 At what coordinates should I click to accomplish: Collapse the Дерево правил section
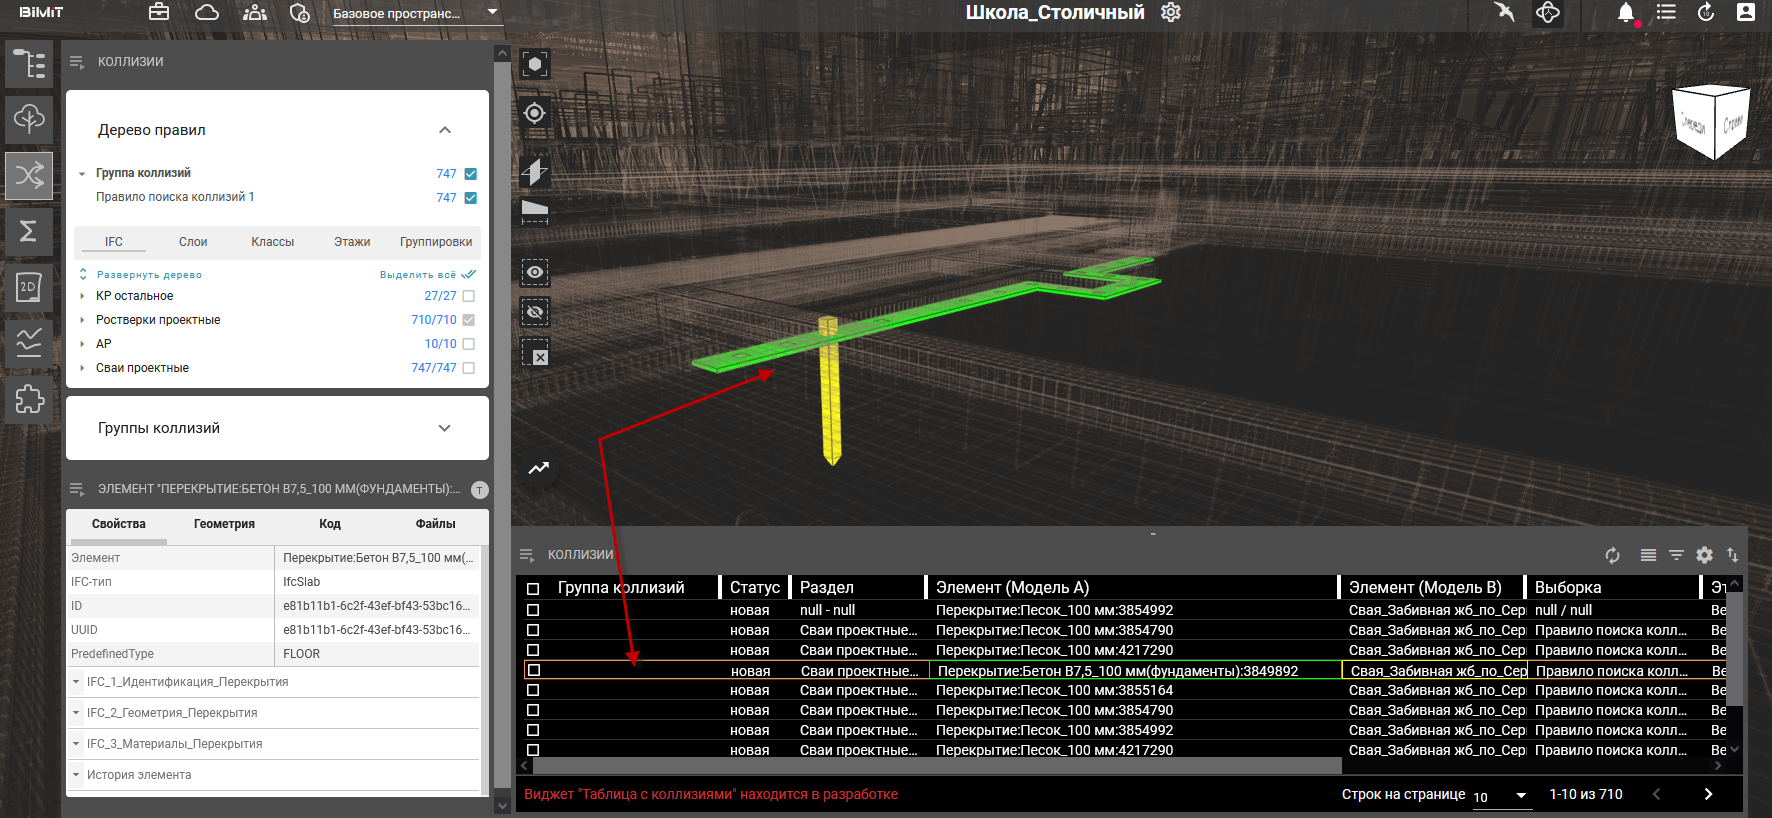(x=445, y=130)
